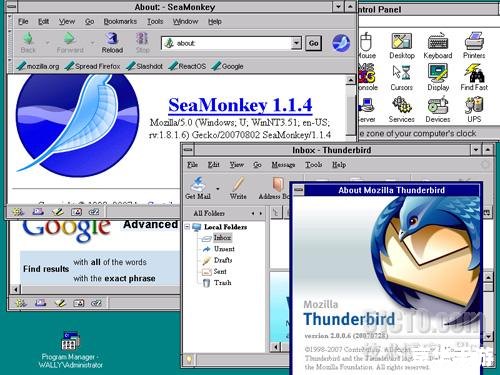Select the Drafts folder
The height and width of the screenshot is (375, 500).
click(217, 260)
